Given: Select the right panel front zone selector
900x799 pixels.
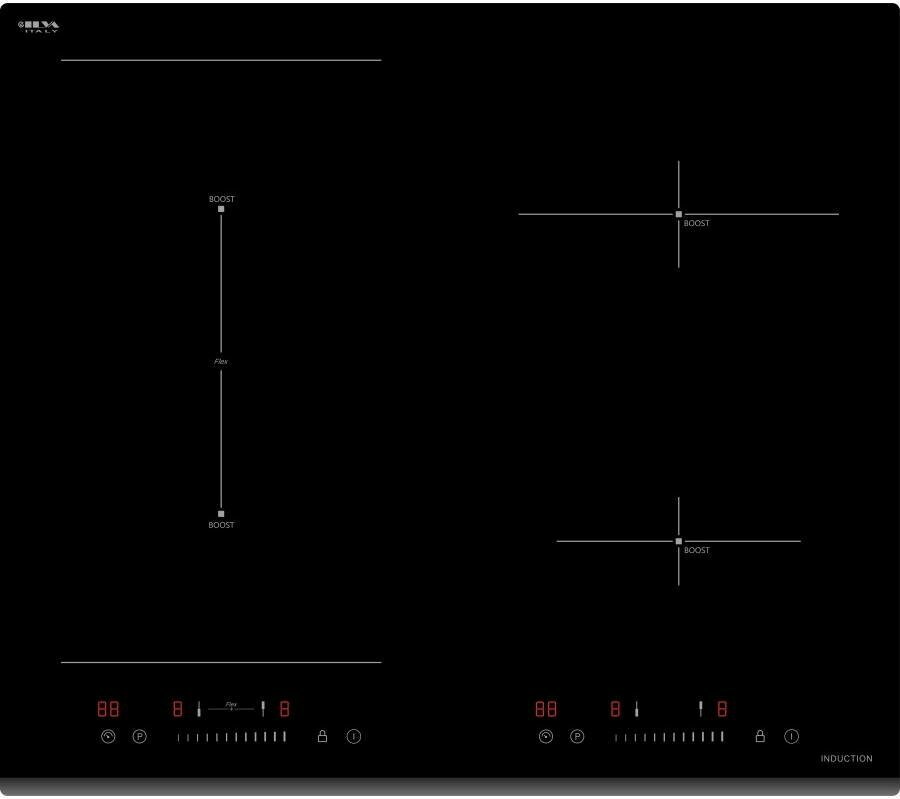Looking at the screenshot, I should pyautogui.click(x=636, y=709).
